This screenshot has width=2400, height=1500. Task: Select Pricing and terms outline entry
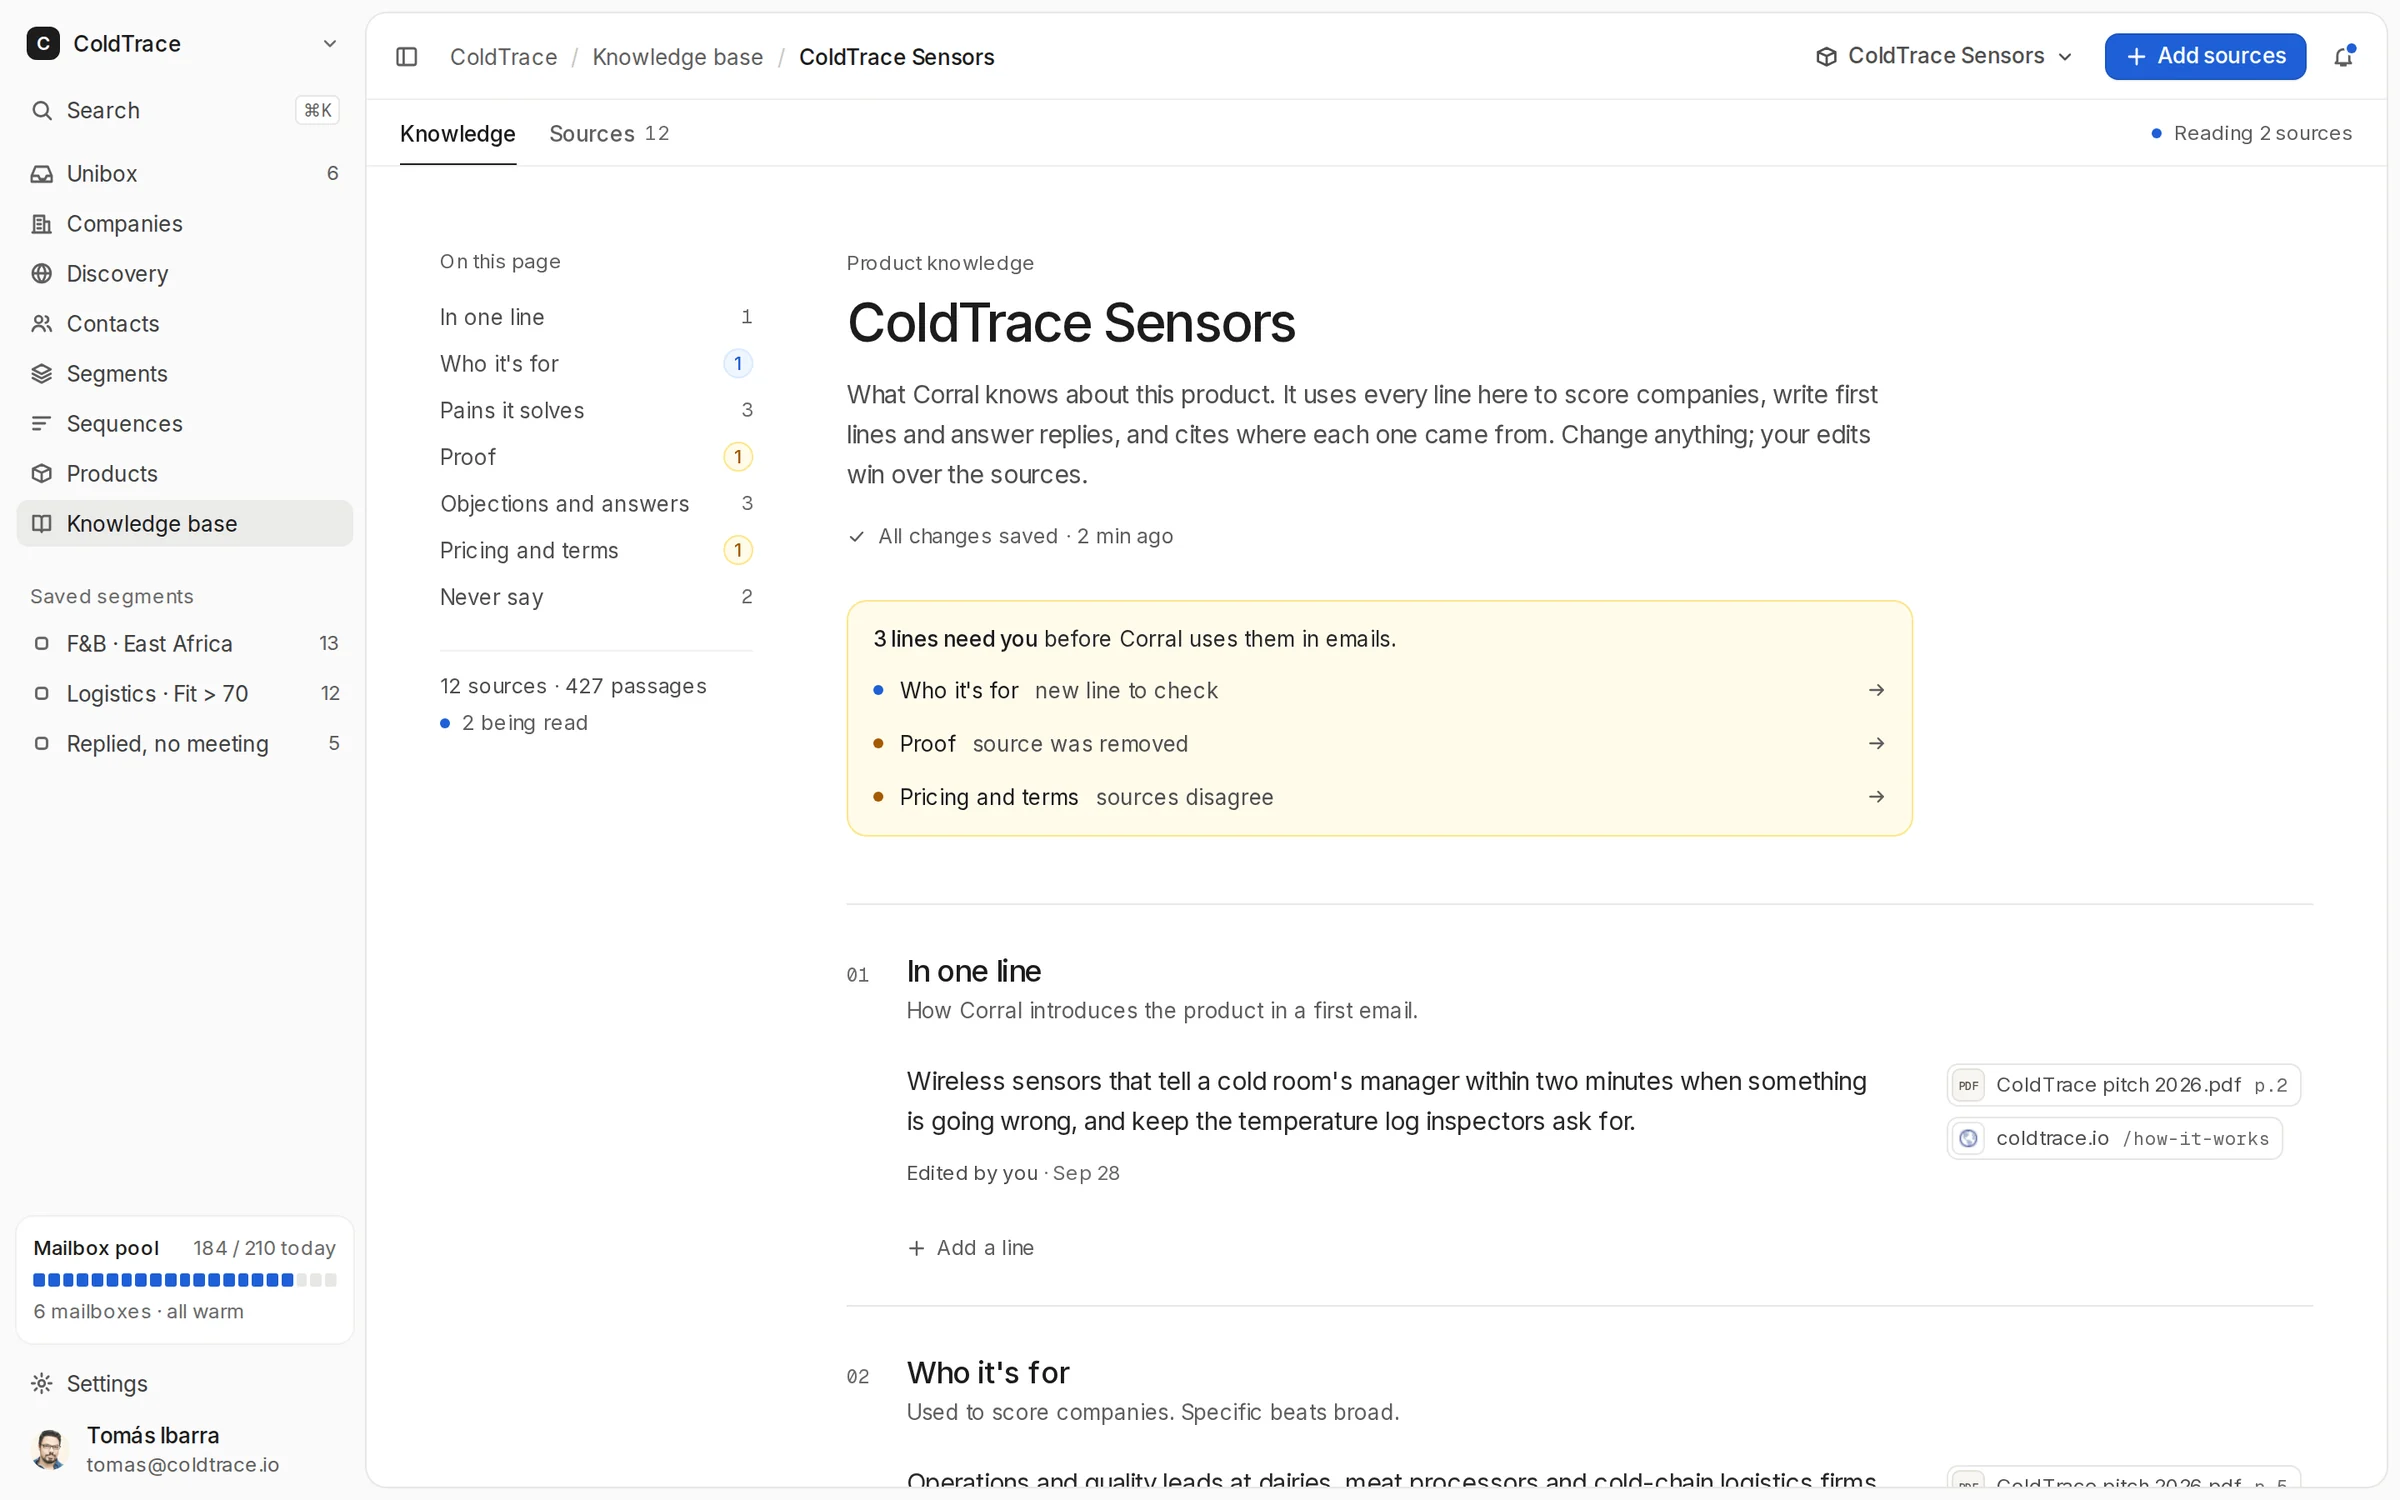pos(596,551)
